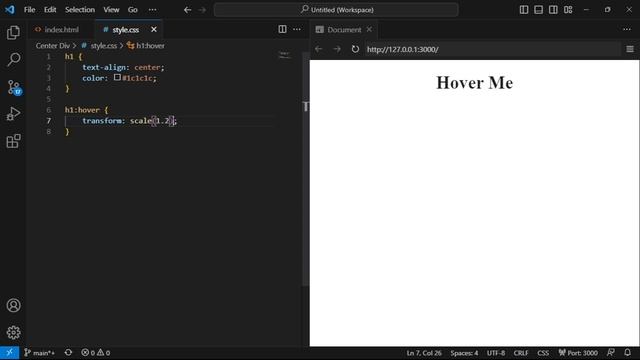Open the File menu

(x=29, y=9)
